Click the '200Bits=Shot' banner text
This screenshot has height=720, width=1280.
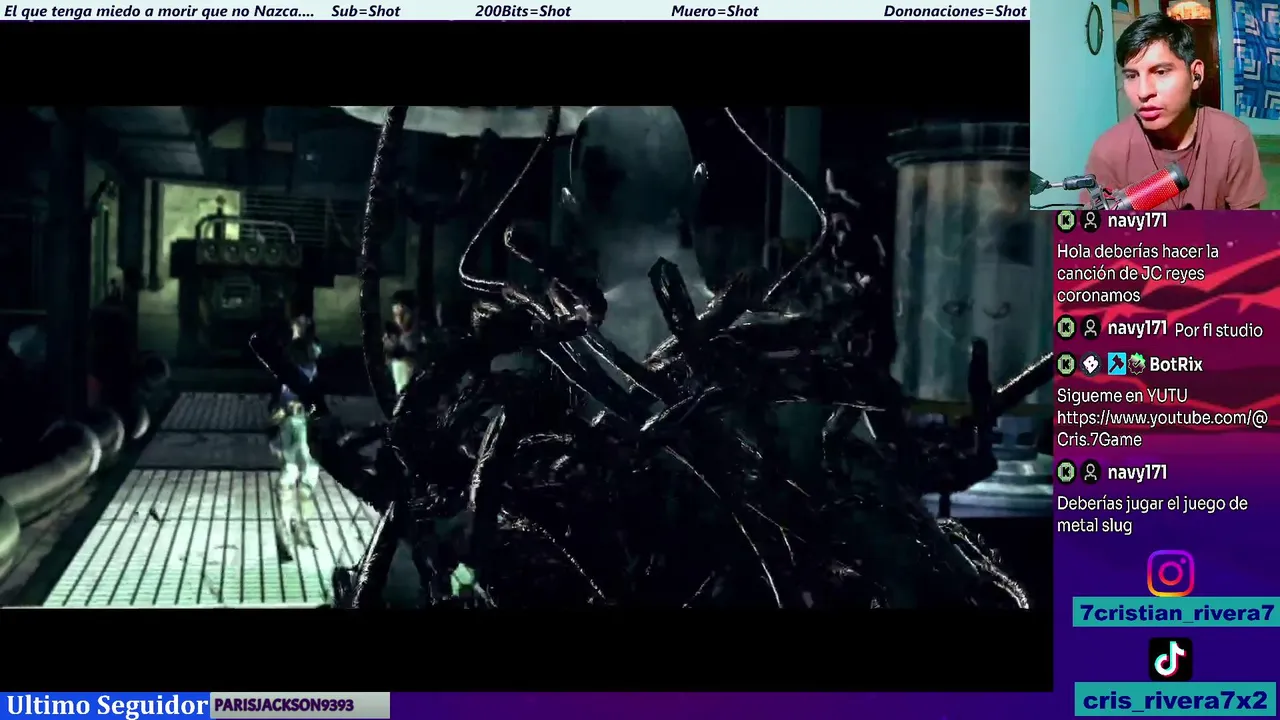523,11
